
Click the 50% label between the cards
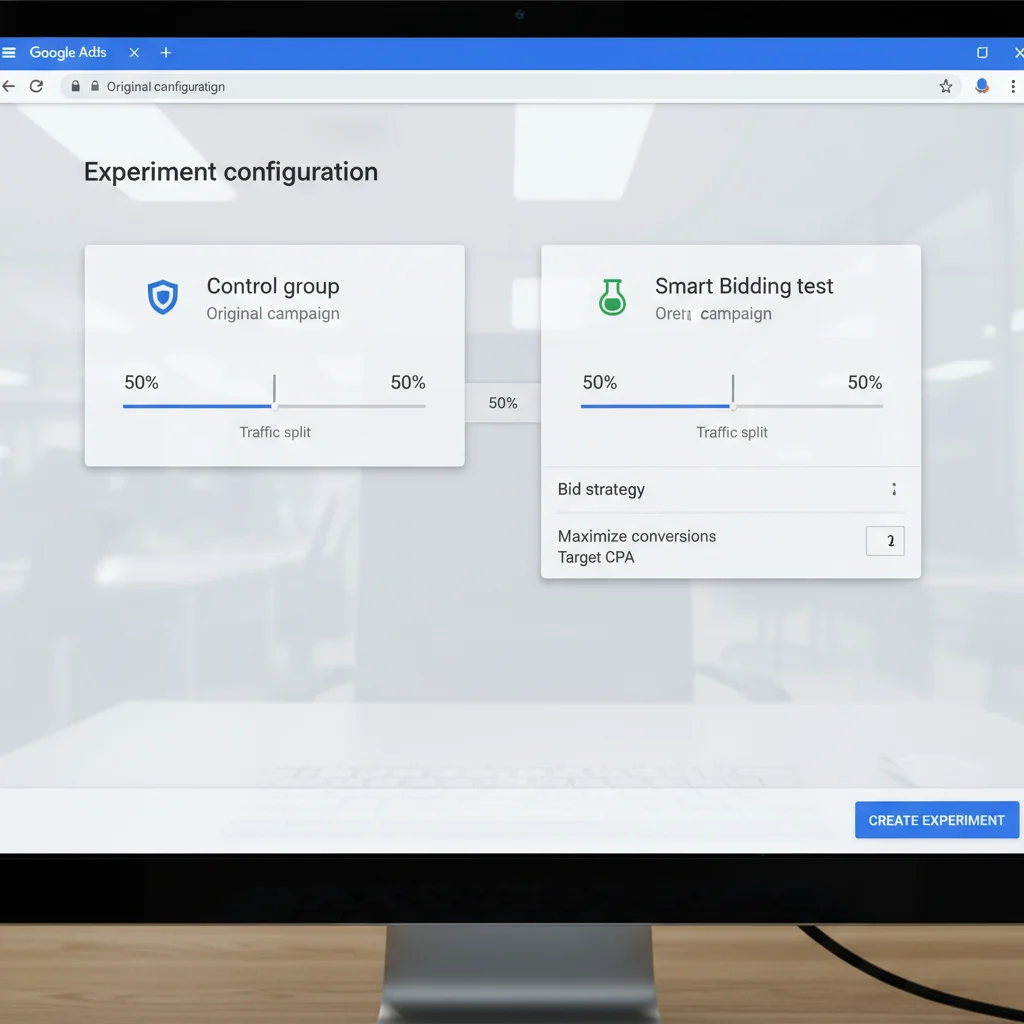click(x=503, y=403)
